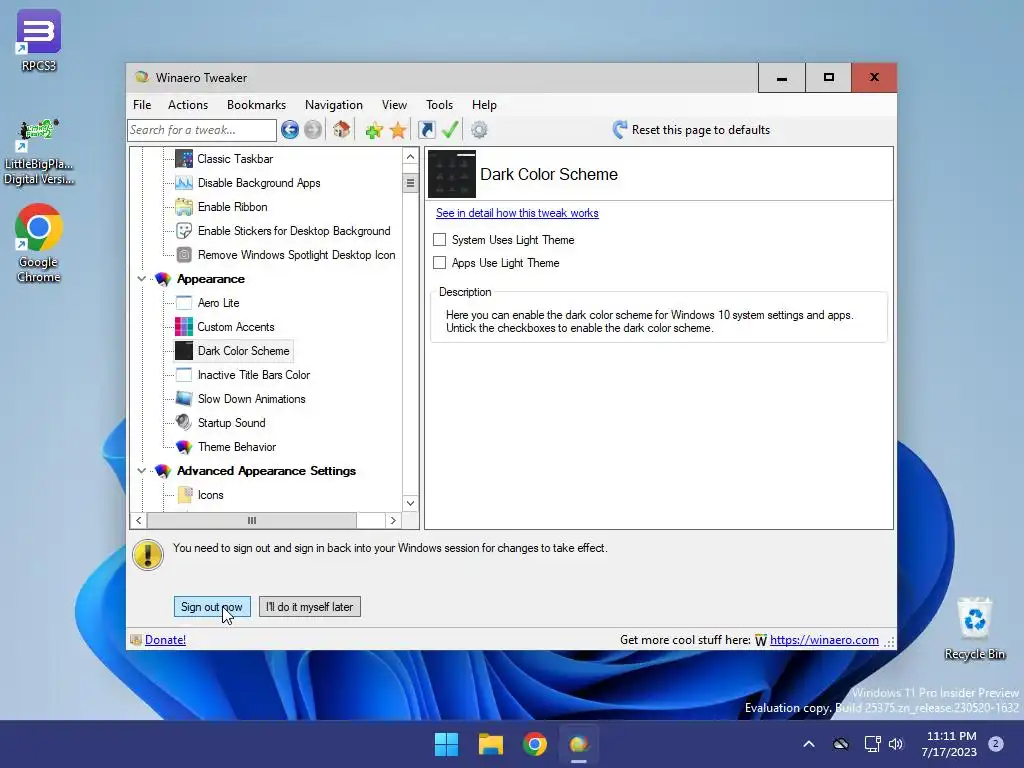1024x768 pixels.
Task: Open the File menu
Action: pyautogui.click(x=142, y=104)
